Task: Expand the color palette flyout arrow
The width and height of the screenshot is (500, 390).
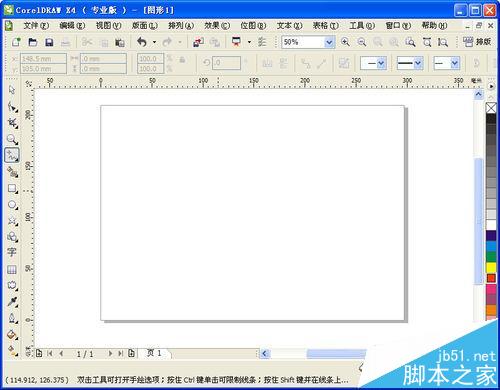Action: pos(491,86)
